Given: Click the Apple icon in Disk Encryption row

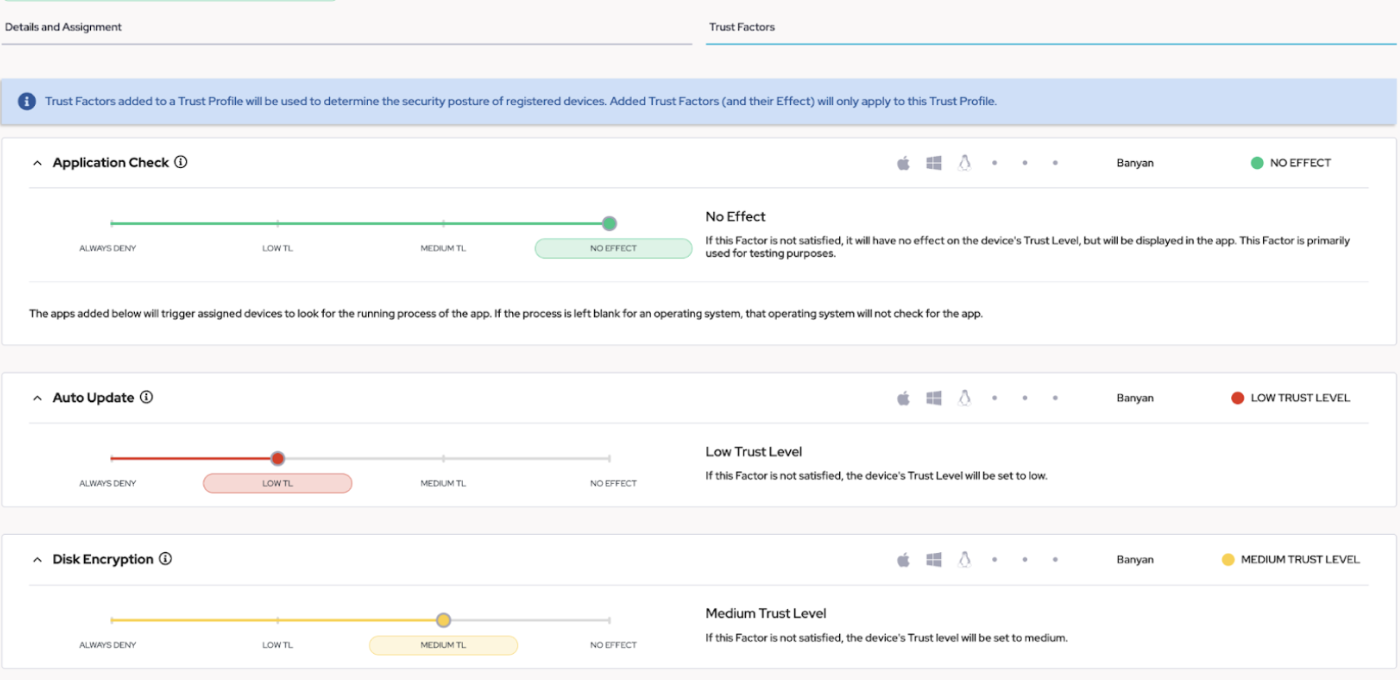Looking at the screenshot, I should (903, 560).
